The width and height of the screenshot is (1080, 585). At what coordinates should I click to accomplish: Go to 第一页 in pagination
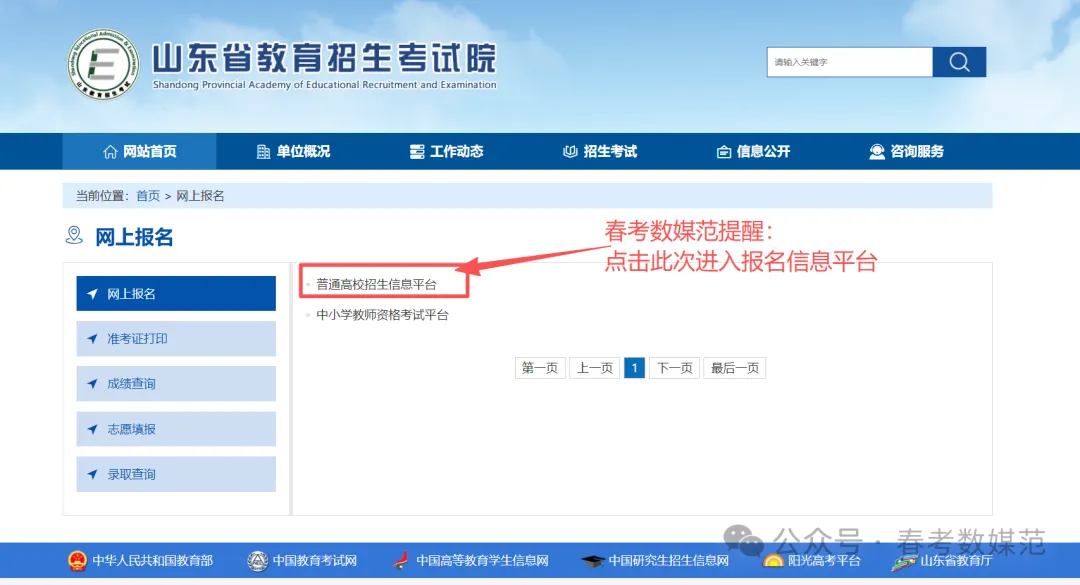[540, 368]
